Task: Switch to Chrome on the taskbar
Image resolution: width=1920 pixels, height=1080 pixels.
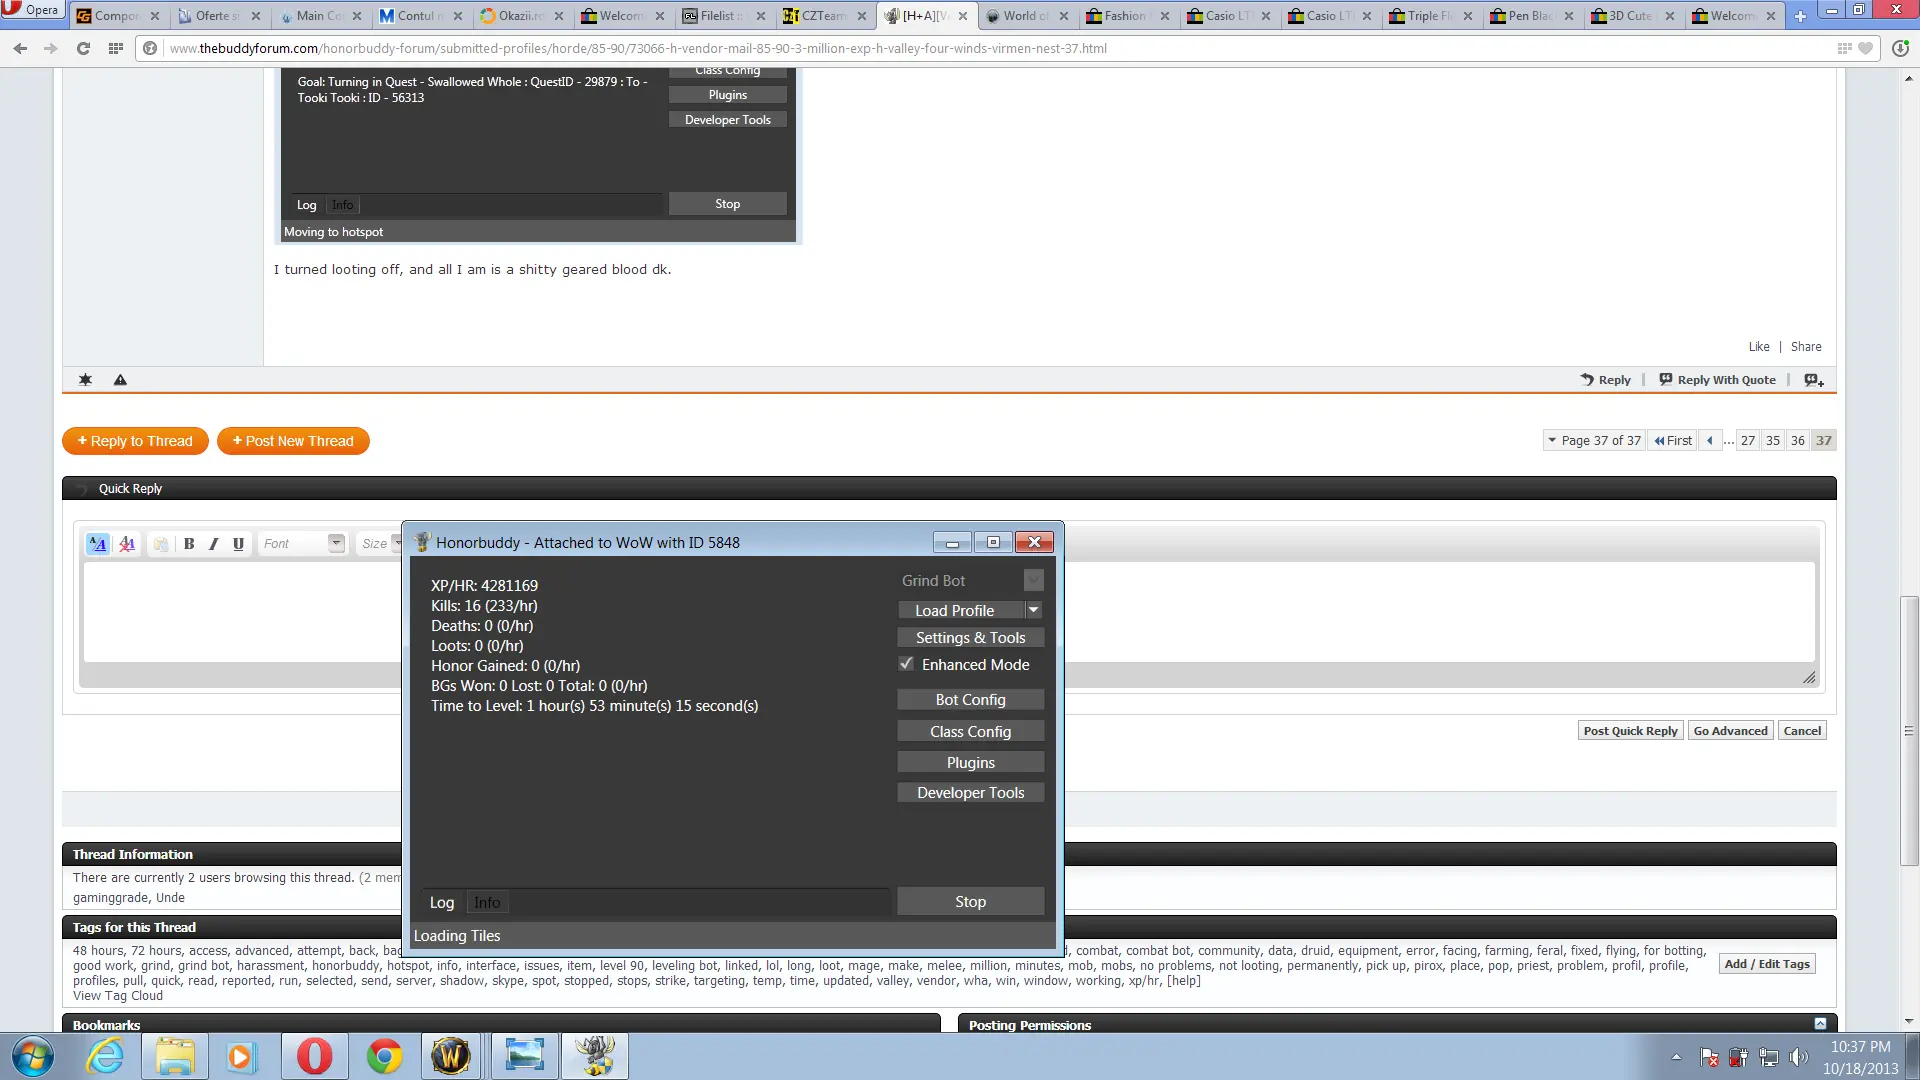Action: pyautogui.click(x=384, y=1056)
